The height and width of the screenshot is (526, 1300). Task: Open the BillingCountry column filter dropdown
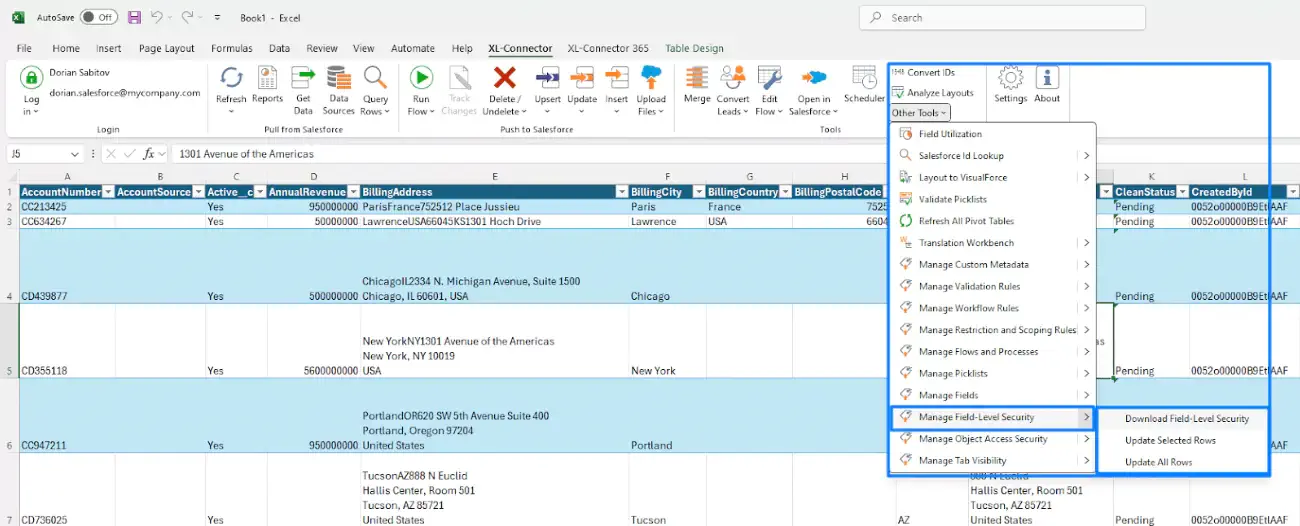click(x=786, y=192)
